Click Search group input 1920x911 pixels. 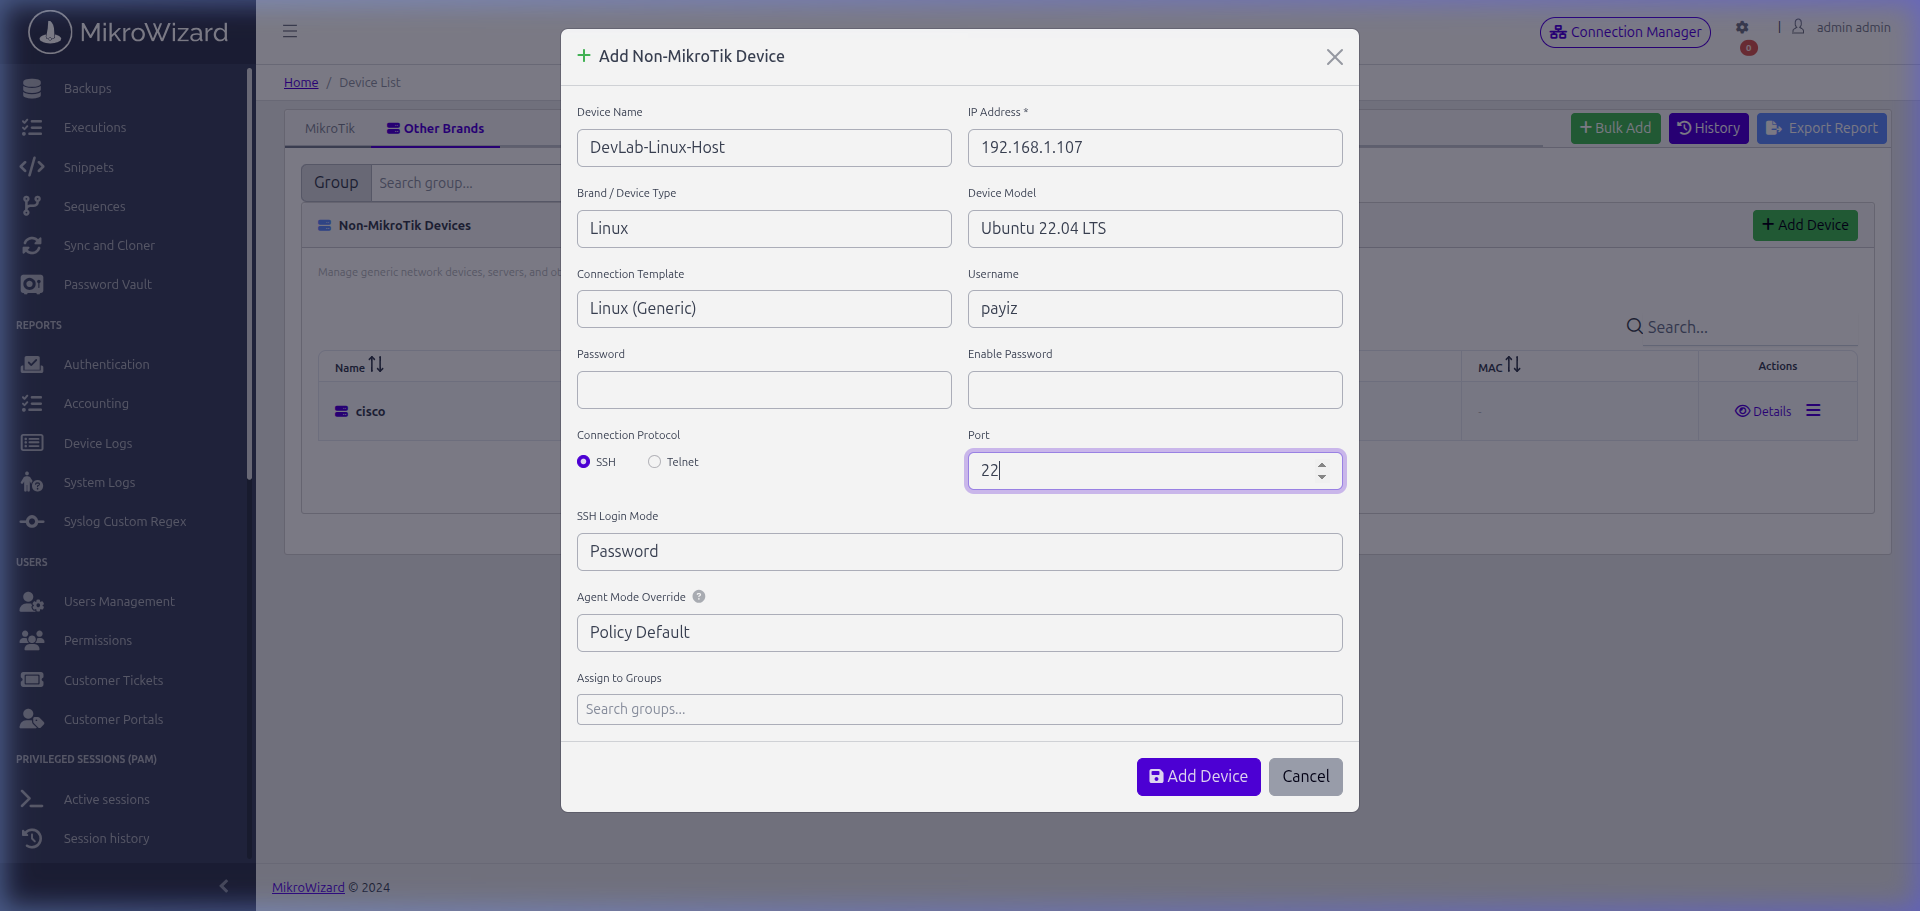coord(466,183)
